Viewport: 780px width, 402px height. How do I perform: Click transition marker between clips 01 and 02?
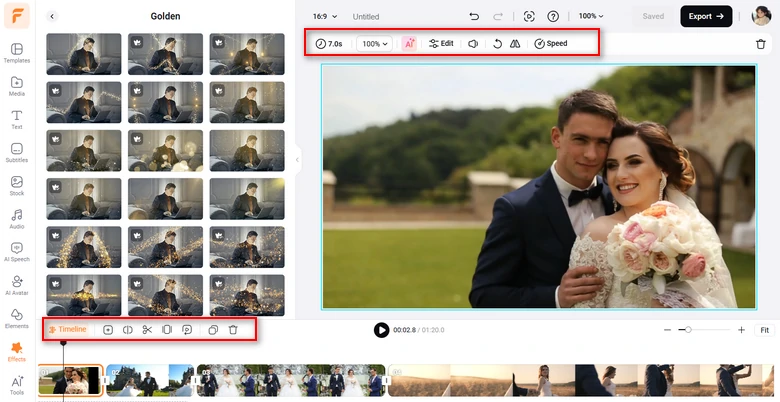105,381
